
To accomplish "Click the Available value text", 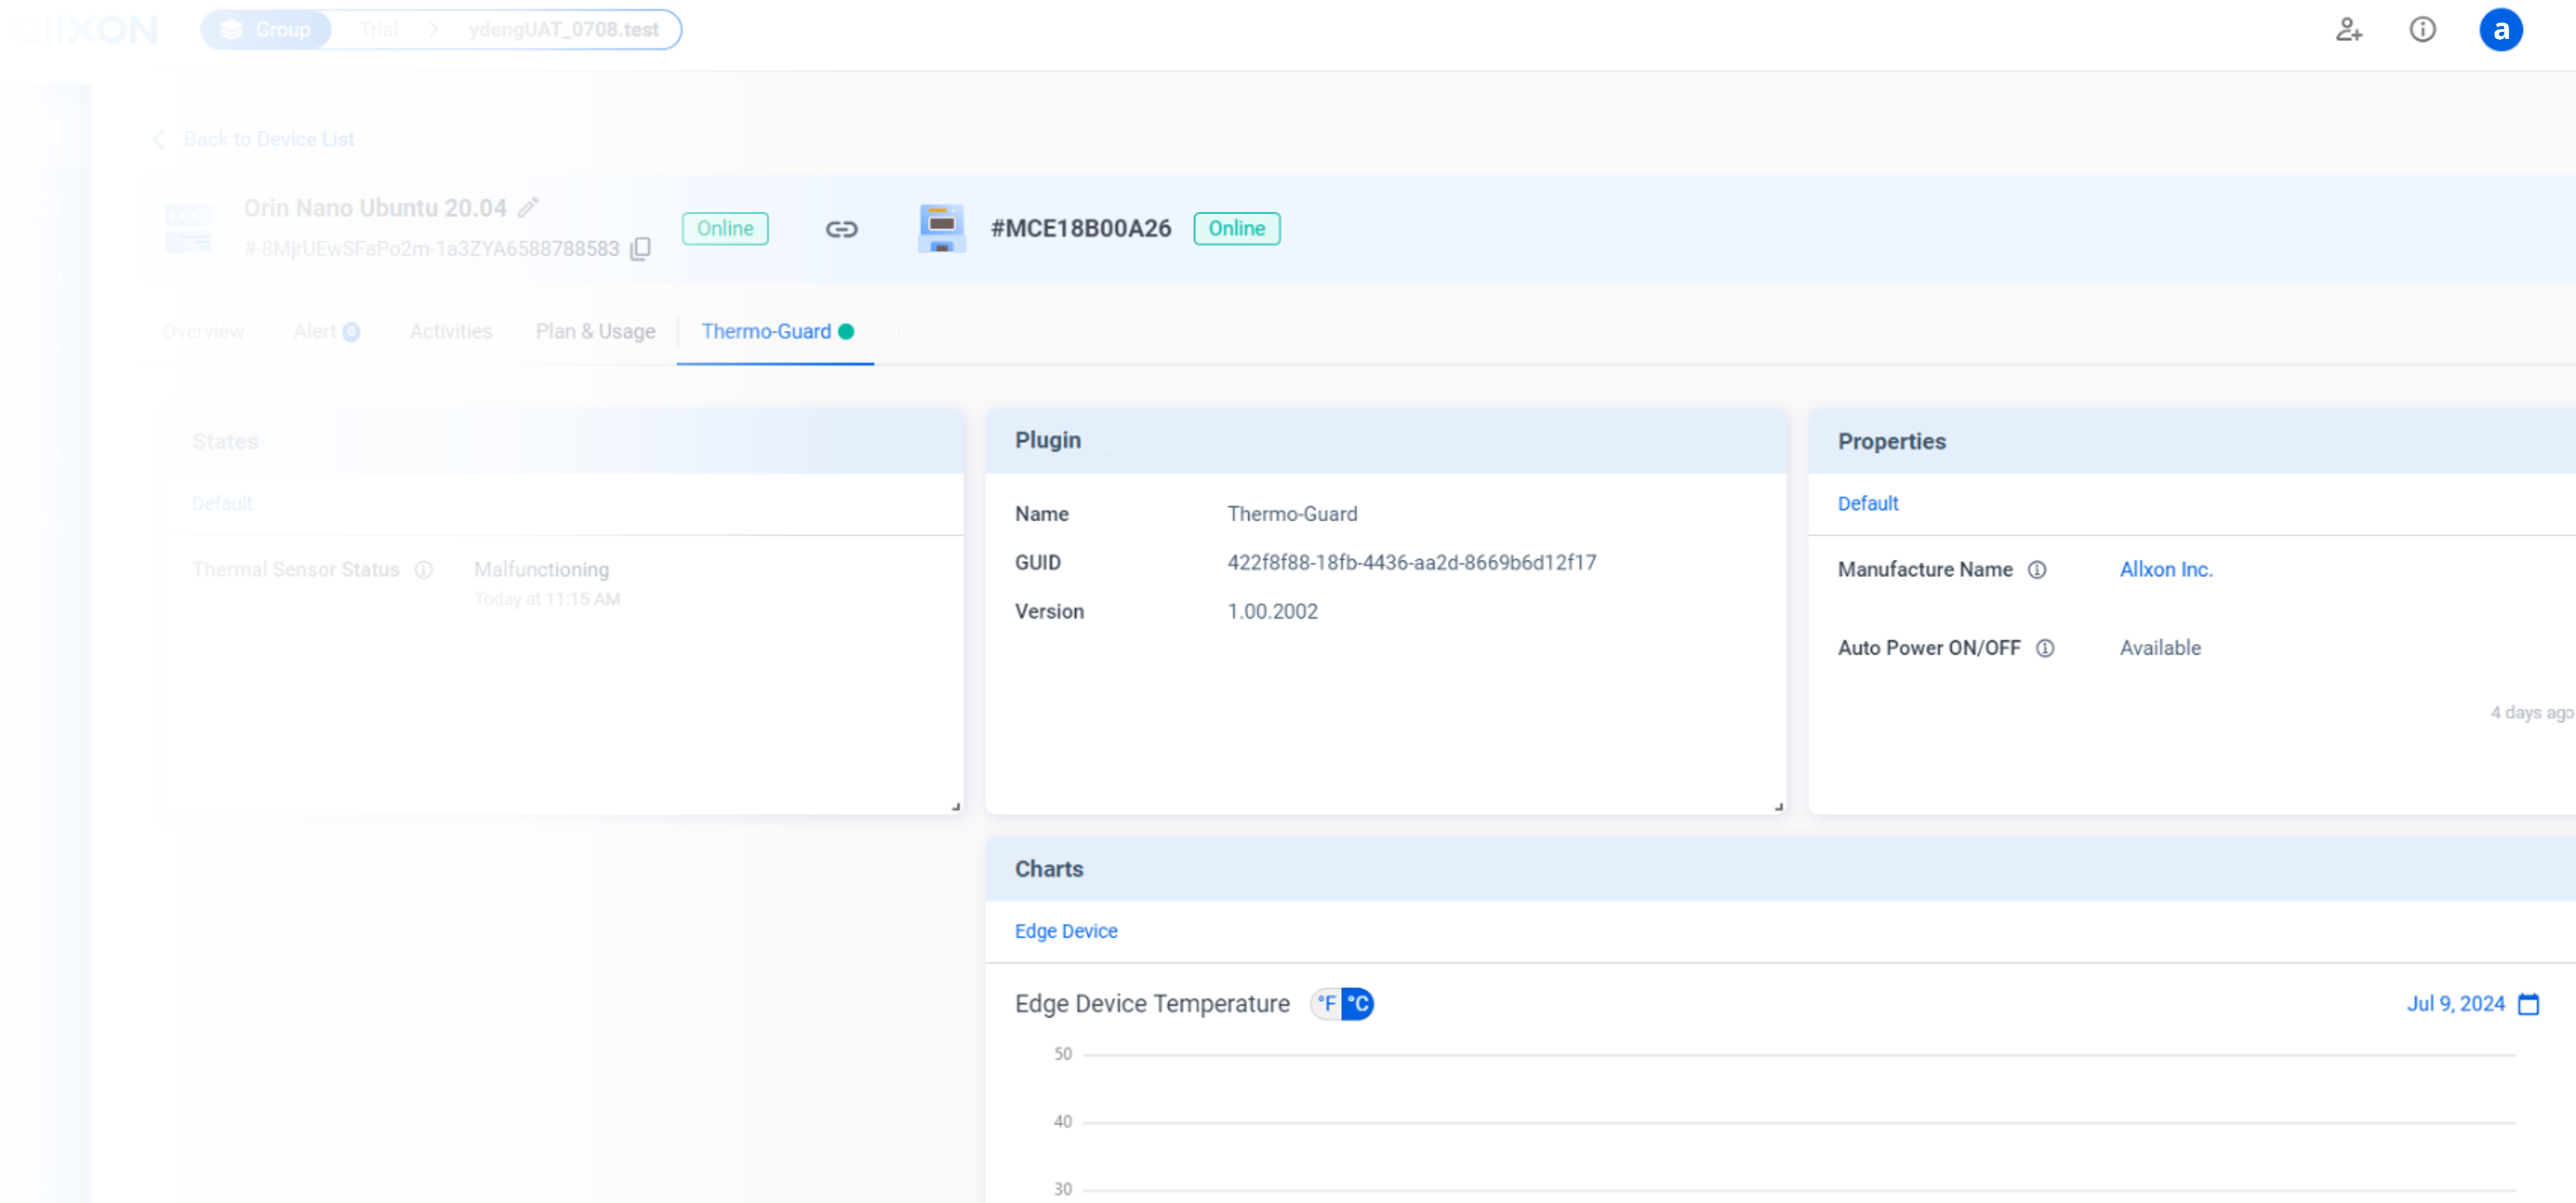I will [2160, 648].
